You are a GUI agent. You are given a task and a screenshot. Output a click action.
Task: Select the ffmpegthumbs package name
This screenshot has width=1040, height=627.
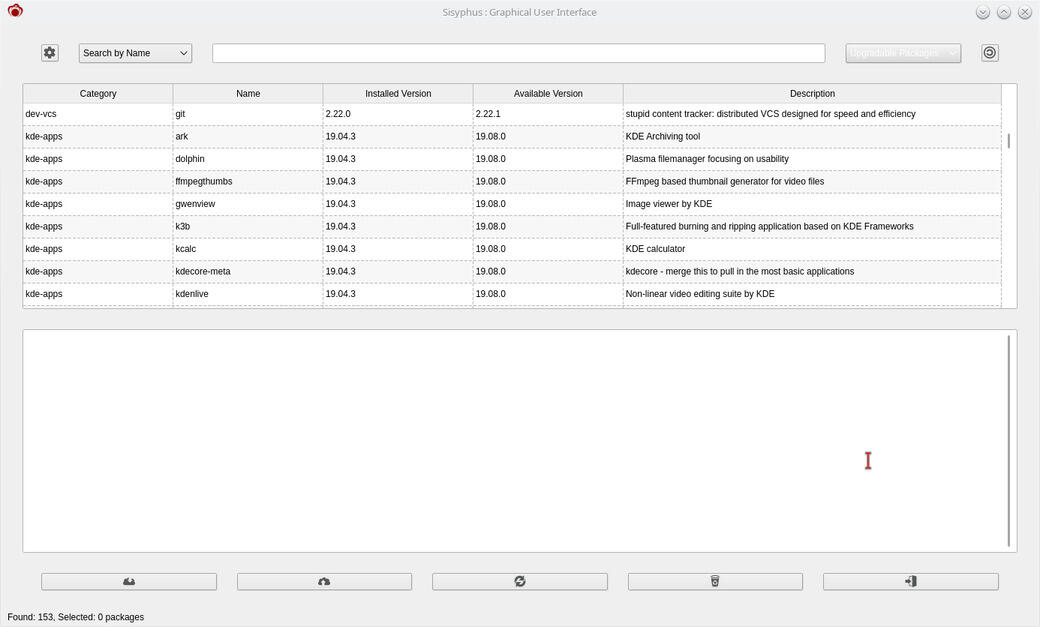[204, 182]
